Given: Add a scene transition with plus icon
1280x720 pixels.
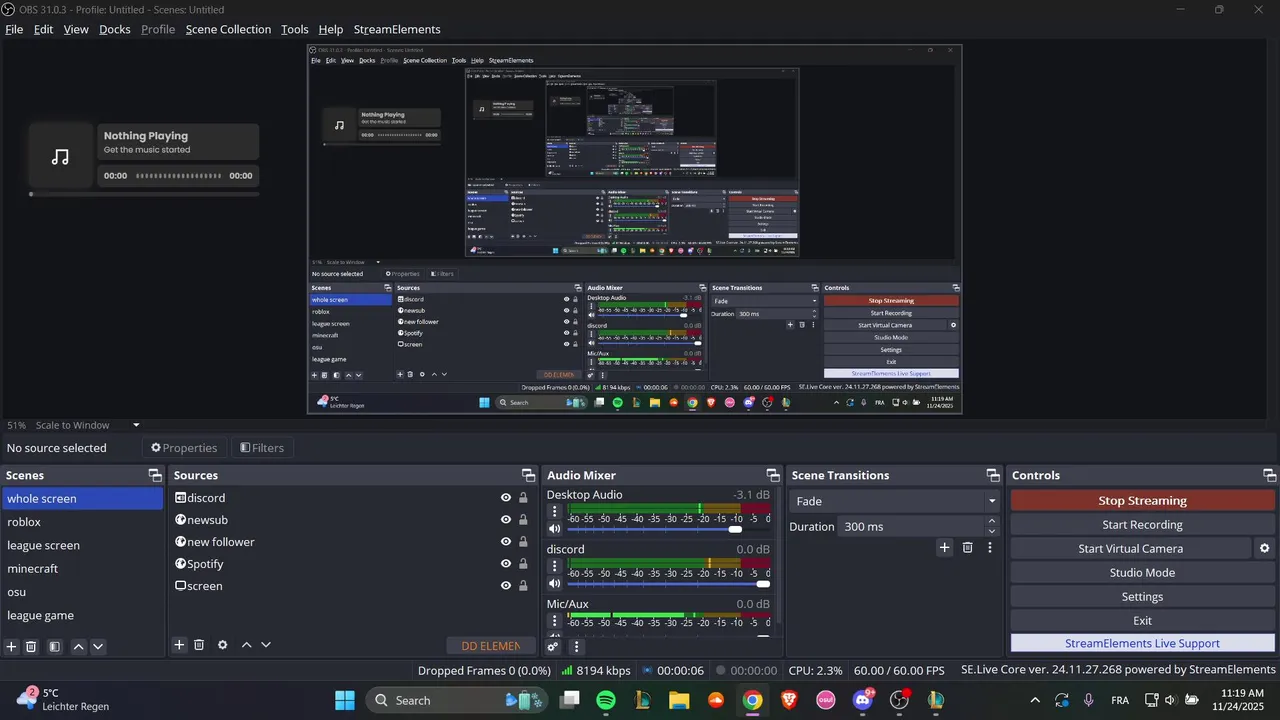Looking at the screenshot, I should (x=944, y=547).
